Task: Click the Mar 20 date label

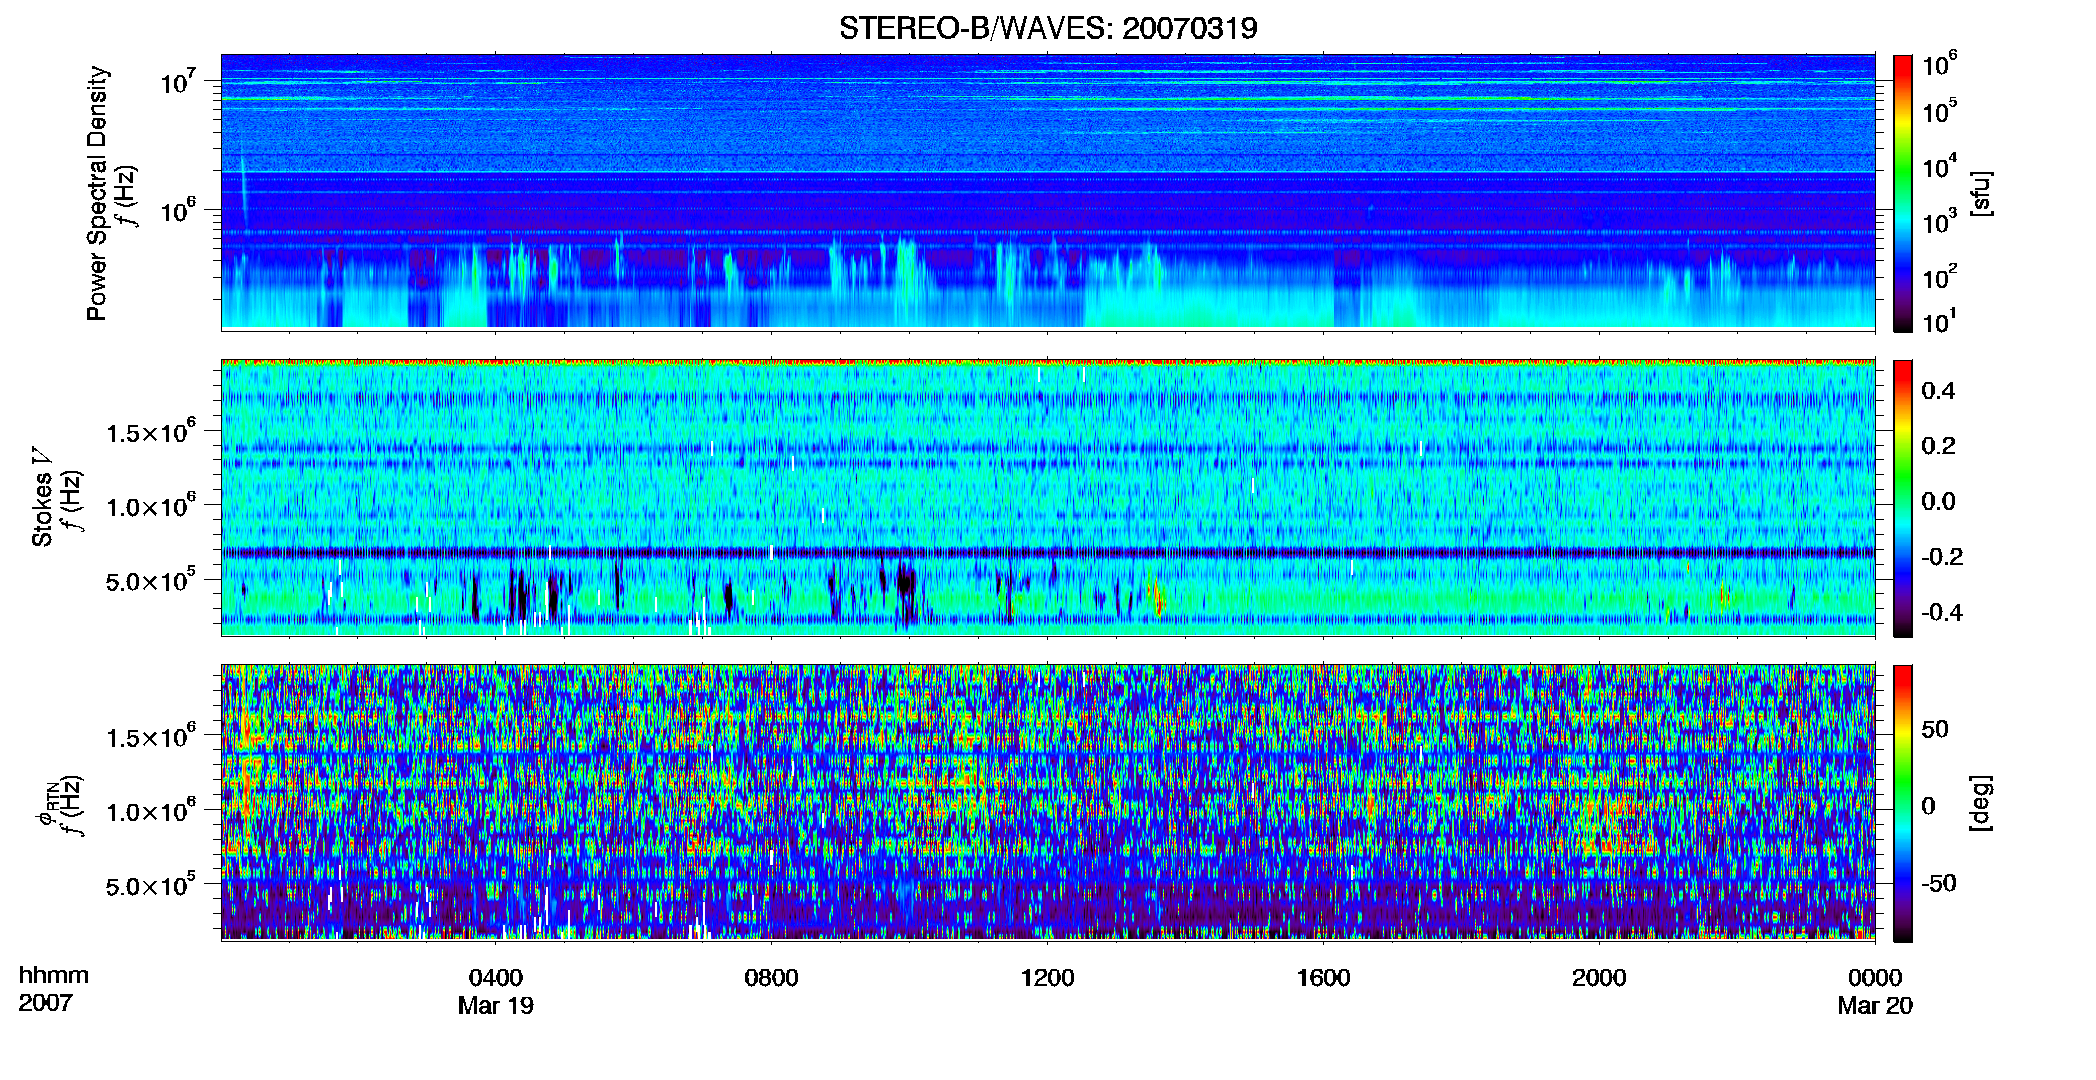Action: [1875, 1006]
